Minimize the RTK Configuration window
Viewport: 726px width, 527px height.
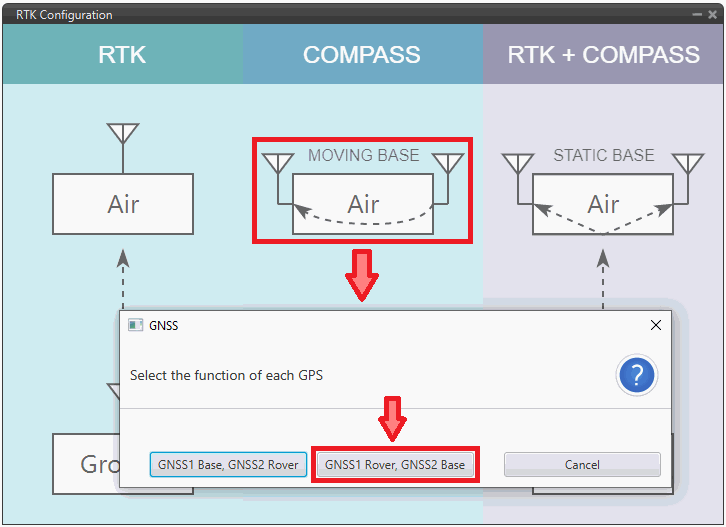coord(697,15)
